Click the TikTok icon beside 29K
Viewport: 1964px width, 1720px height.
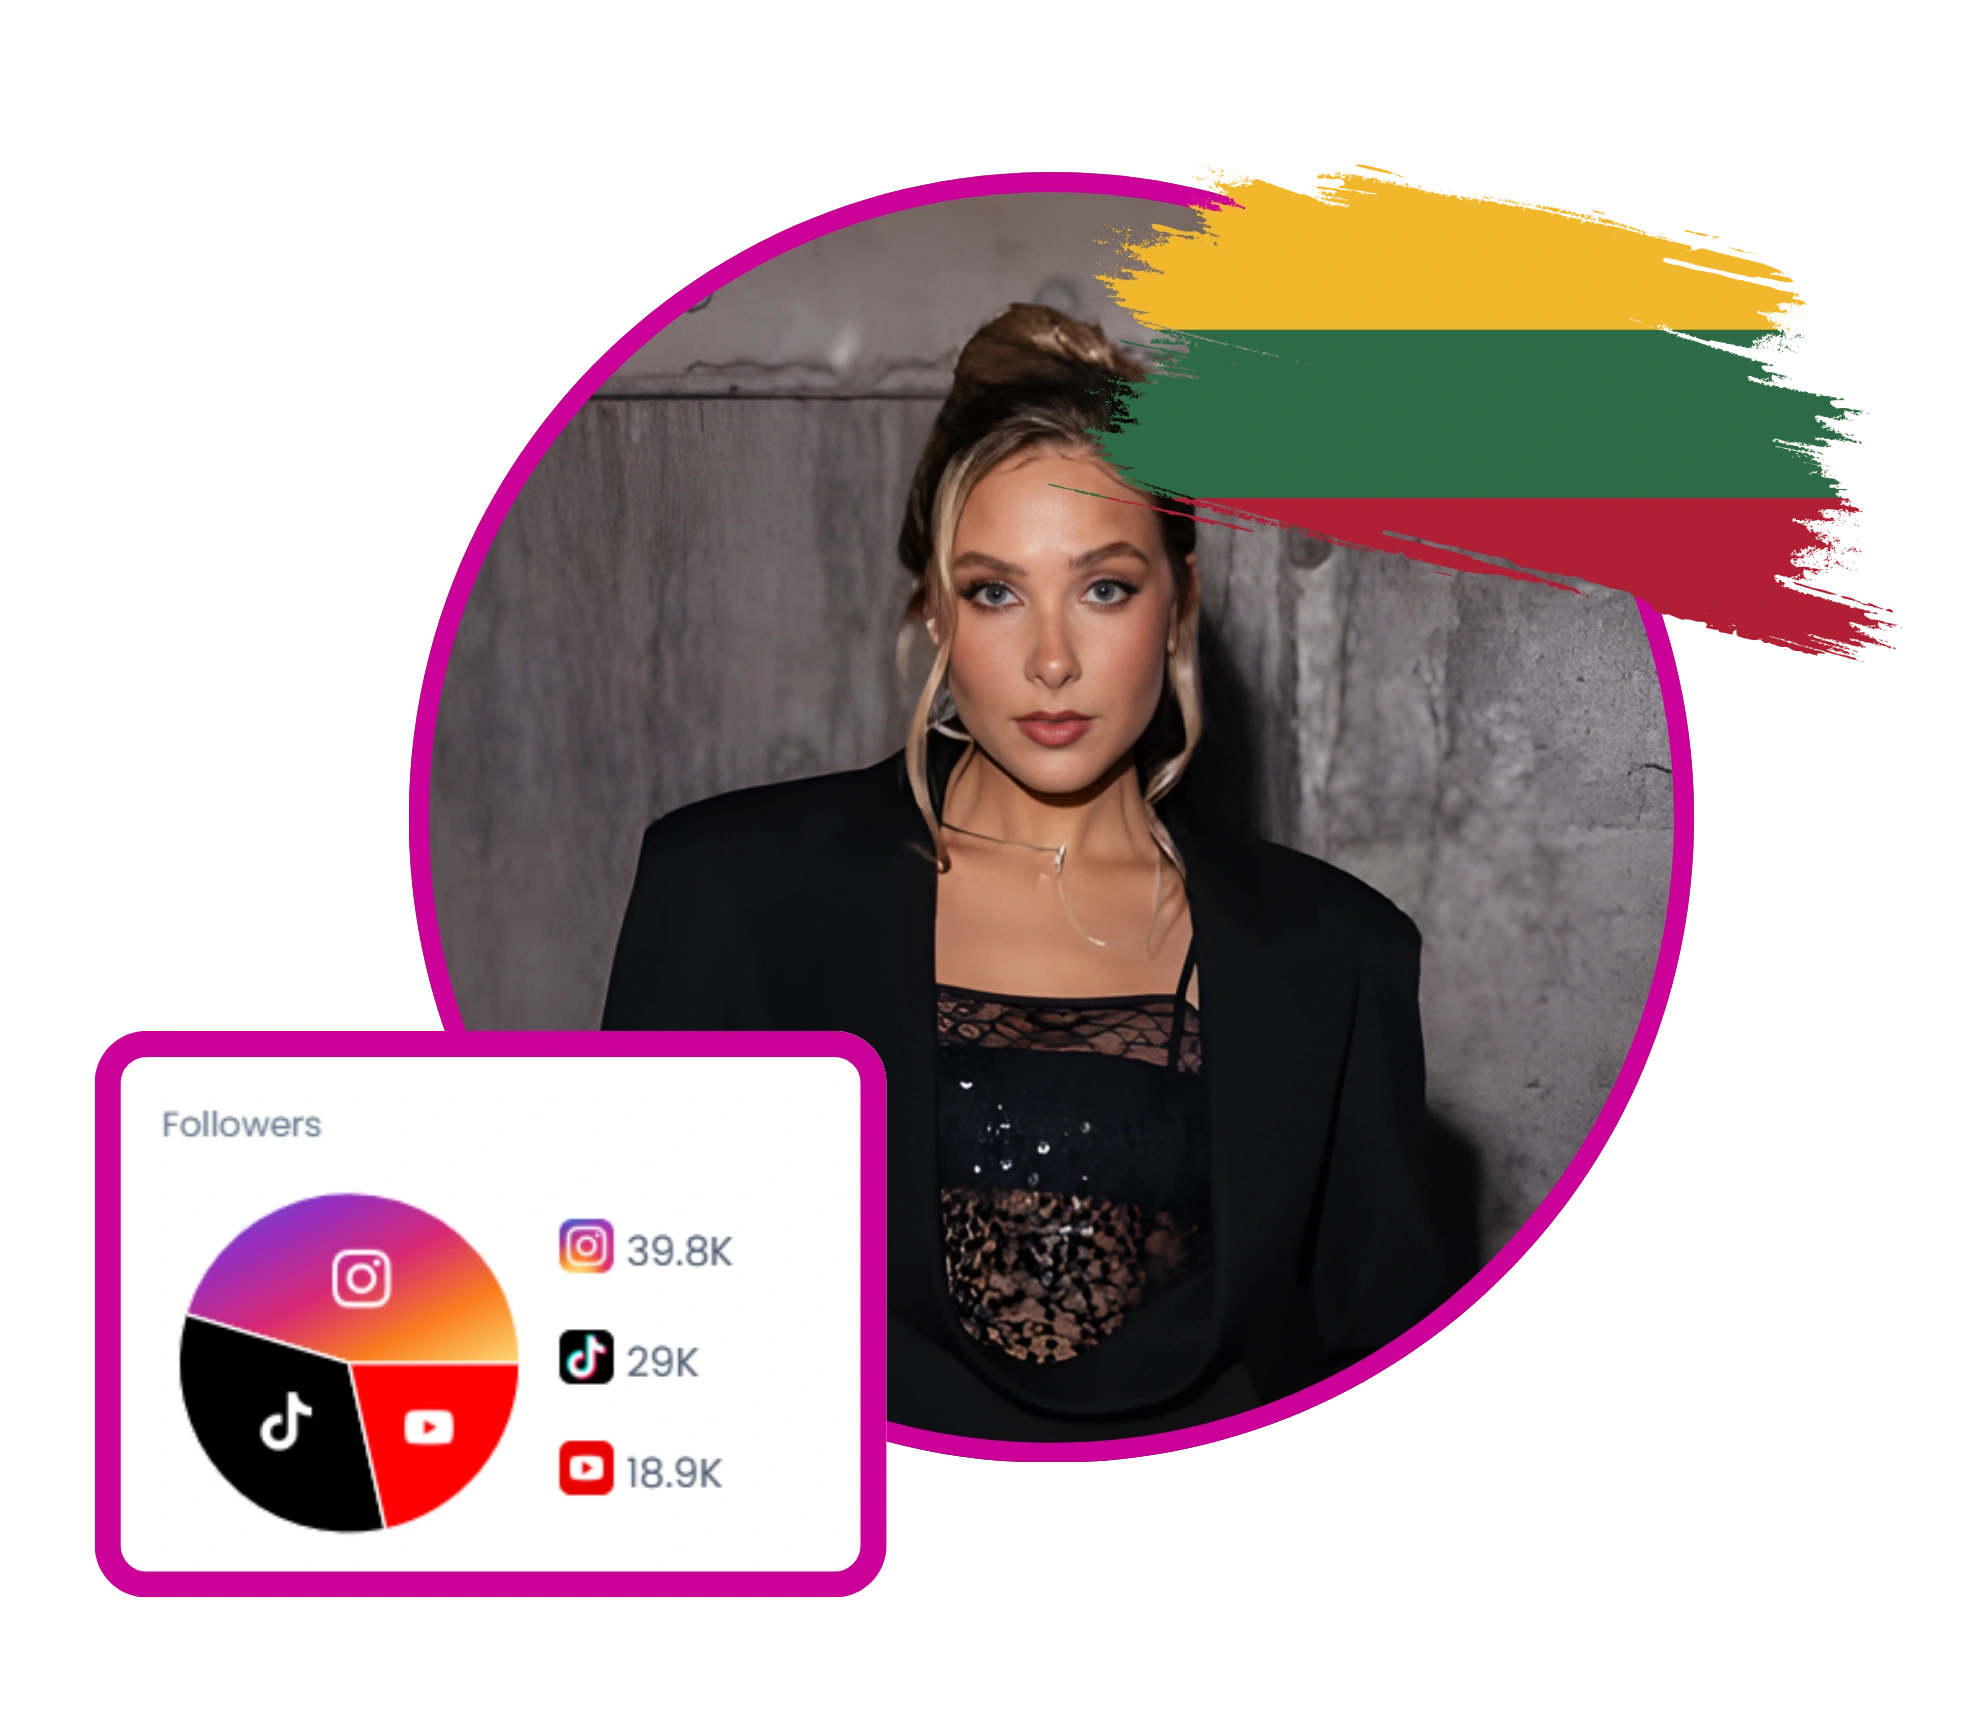click(585, 1357)
